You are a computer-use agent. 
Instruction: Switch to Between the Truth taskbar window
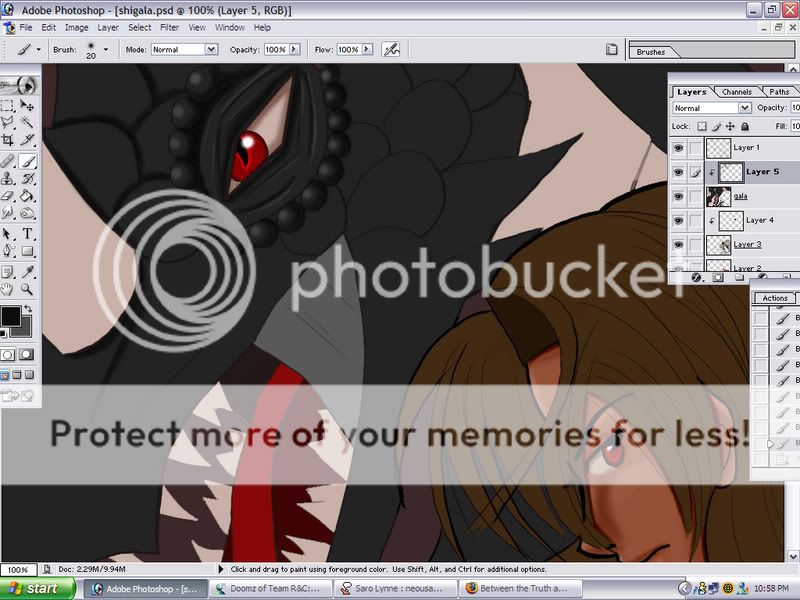click(x=520, y=589)
